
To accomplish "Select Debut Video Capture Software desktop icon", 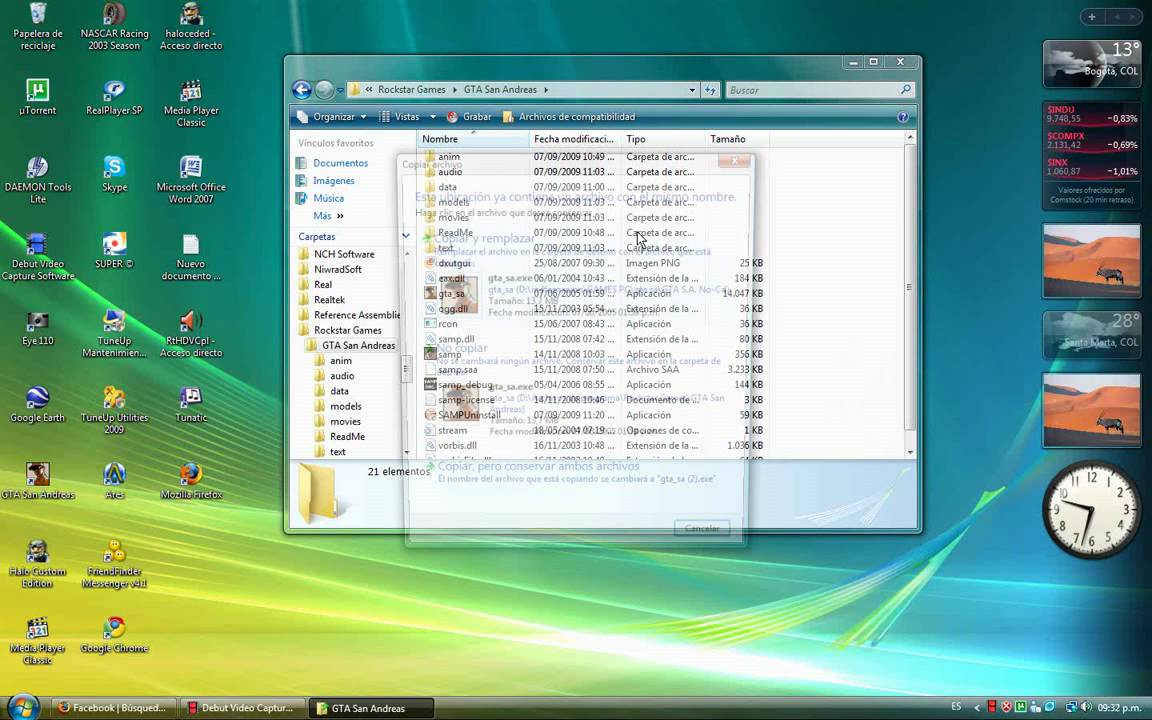I will pyautogui.click(x=37, y=257).
